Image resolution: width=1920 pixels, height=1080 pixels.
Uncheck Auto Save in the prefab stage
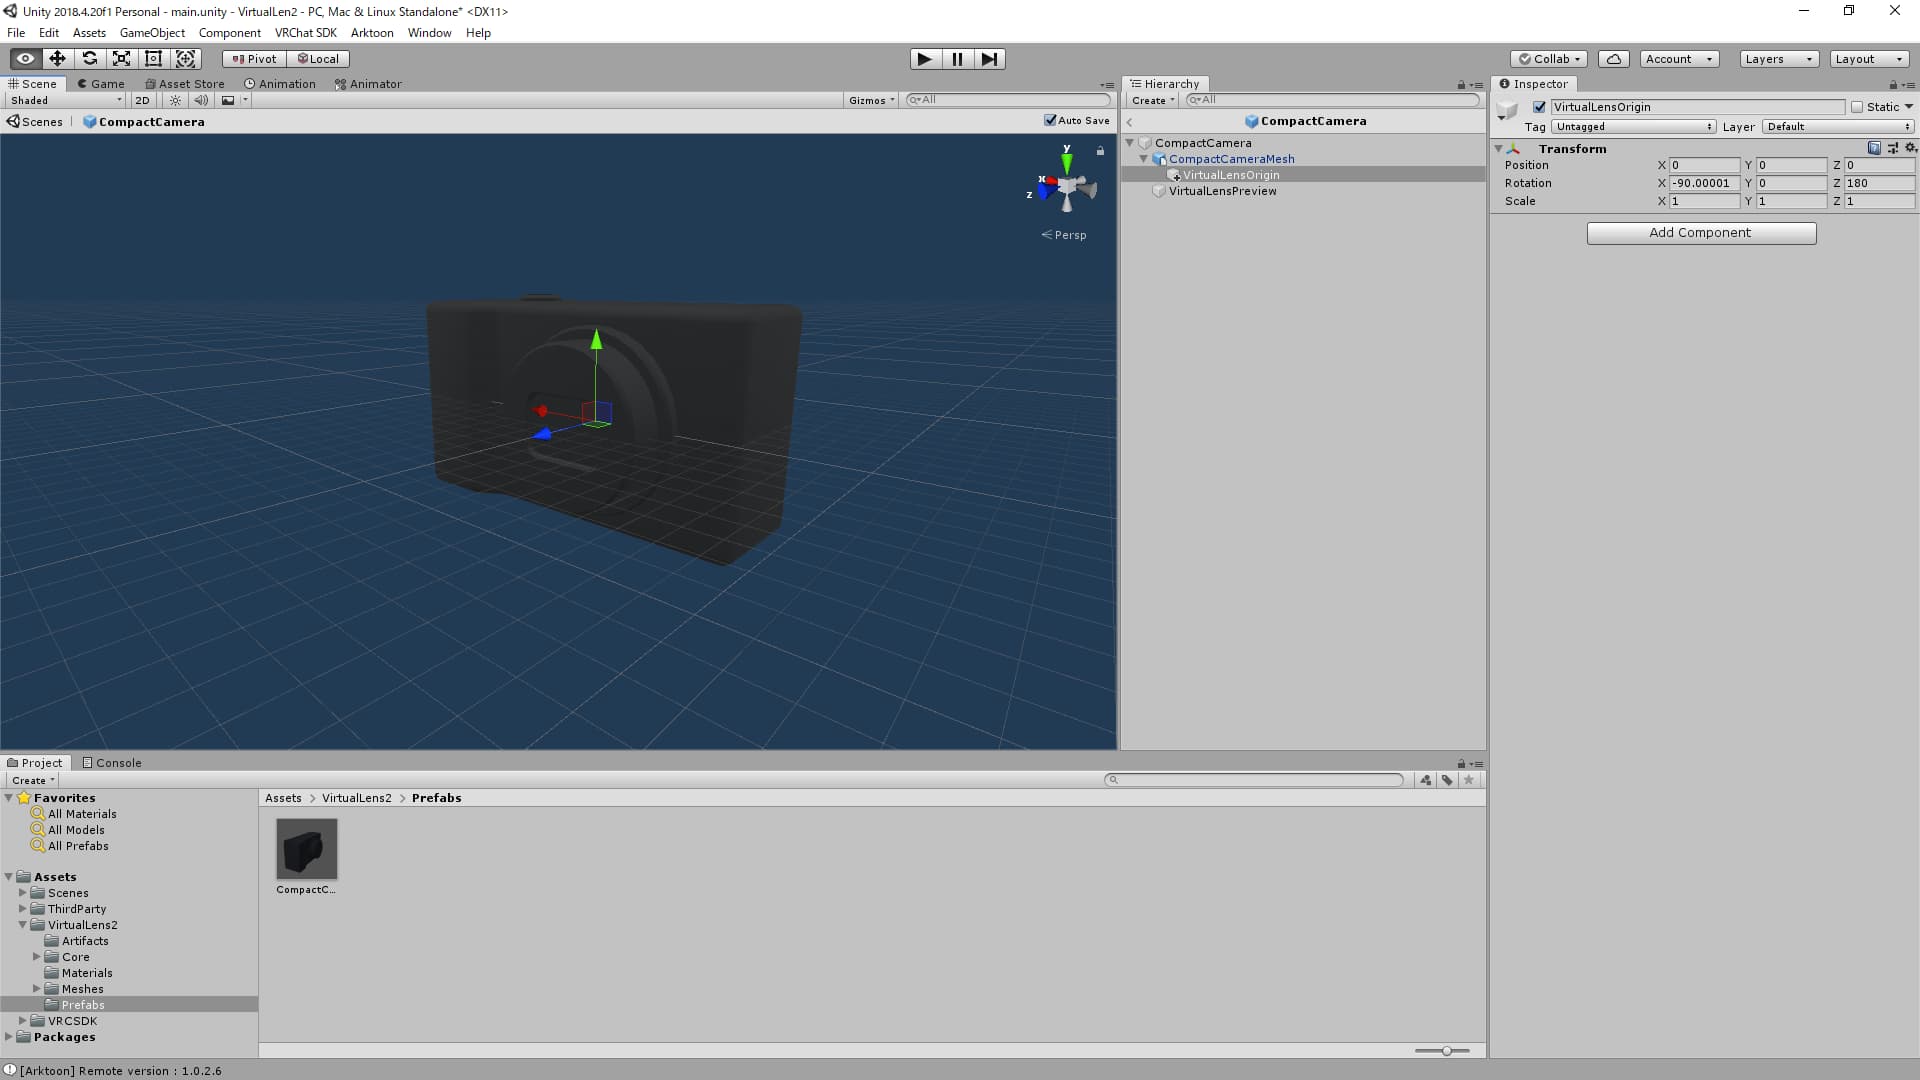point(1050,120)
